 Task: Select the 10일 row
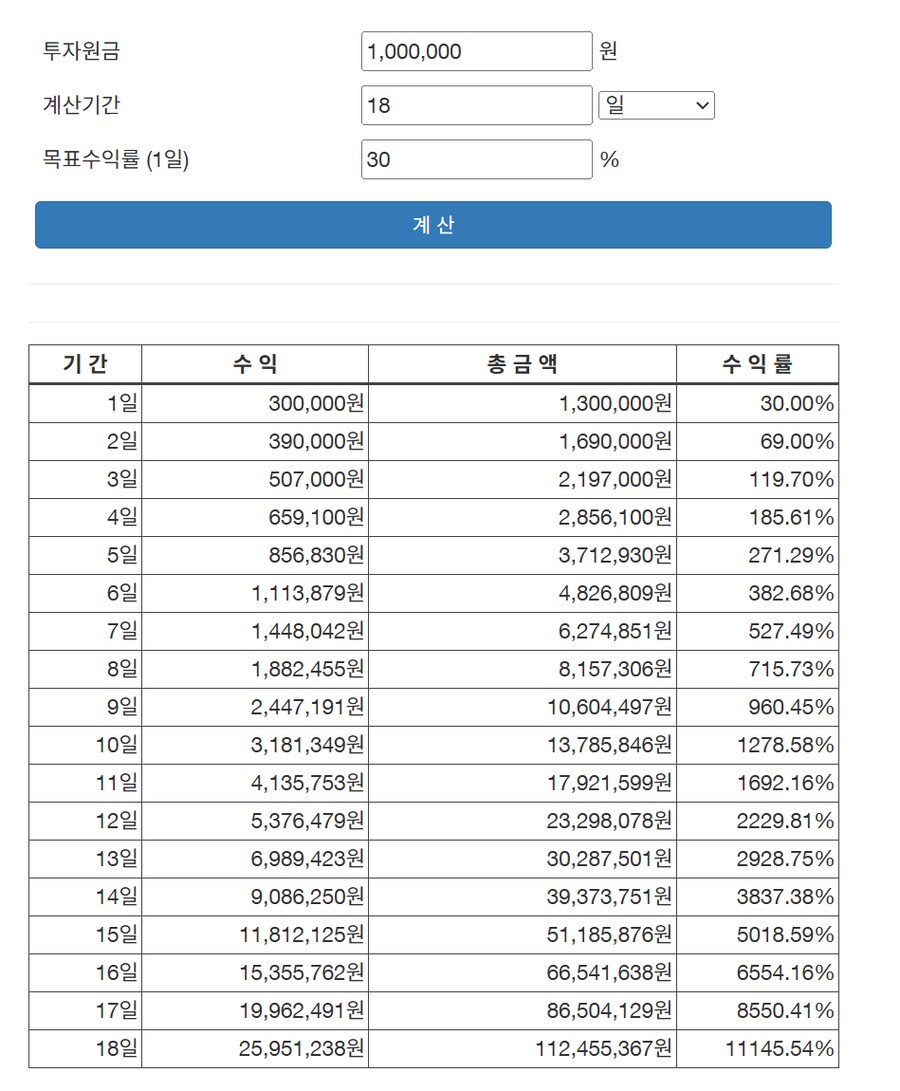pyautogui.click(x=85, y=744)
